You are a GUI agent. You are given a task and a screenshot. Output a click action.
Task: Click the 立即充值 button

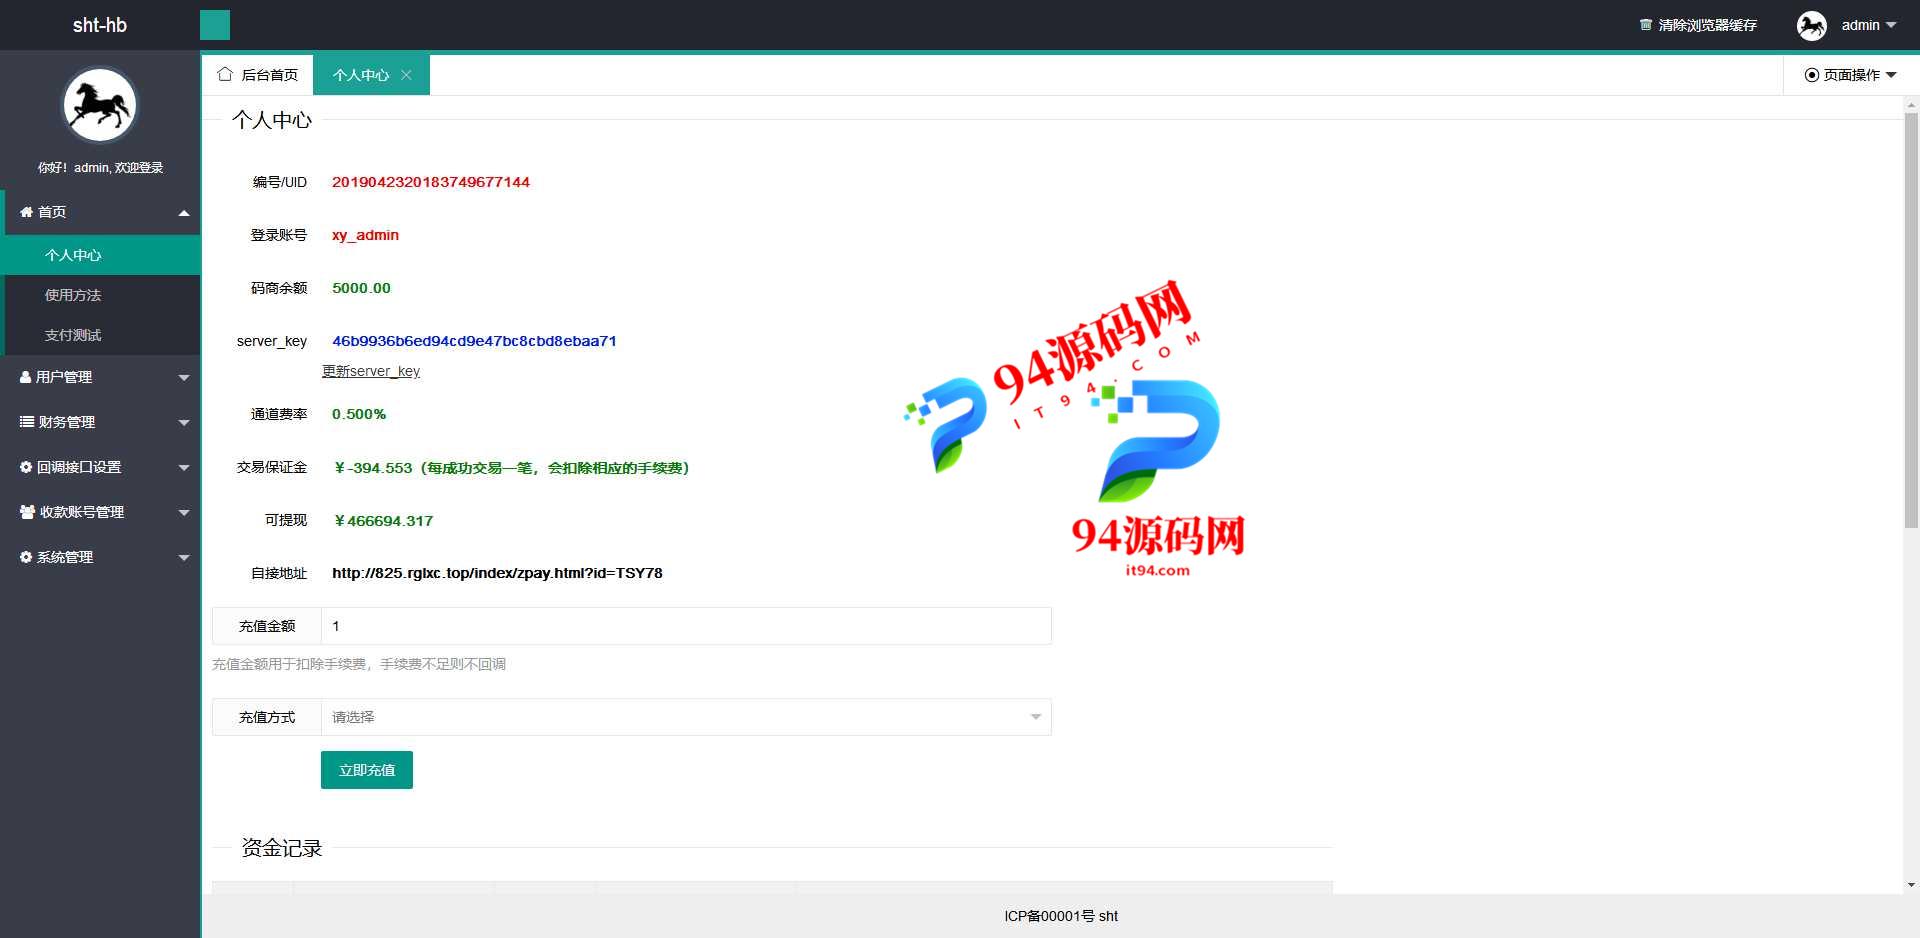pyautogui.click(x=367, y=770)
